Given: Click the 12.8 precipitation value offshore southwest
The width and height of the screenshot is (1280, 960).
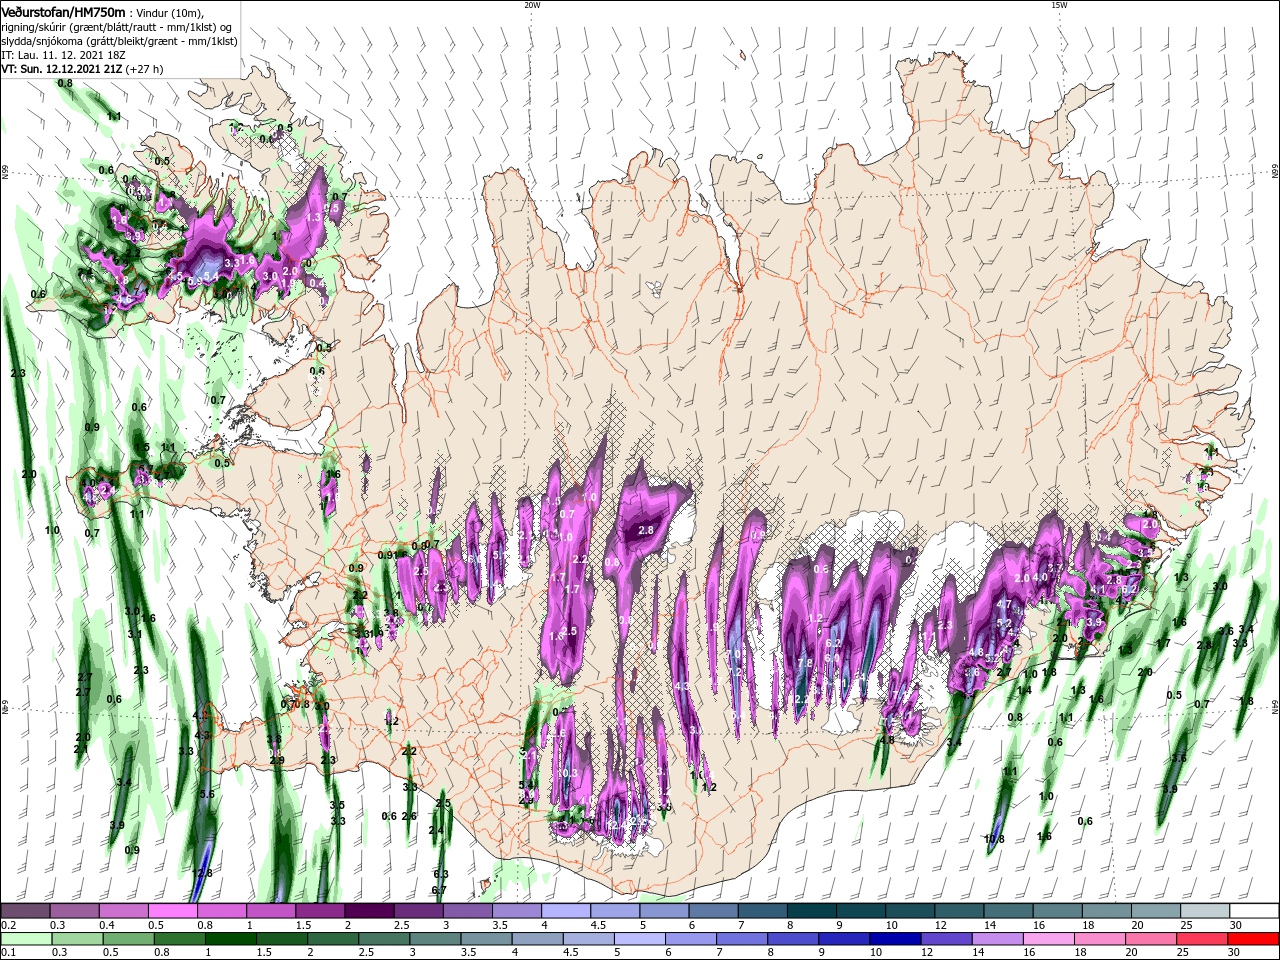Looking at the screenshot, I should point(203,873).
